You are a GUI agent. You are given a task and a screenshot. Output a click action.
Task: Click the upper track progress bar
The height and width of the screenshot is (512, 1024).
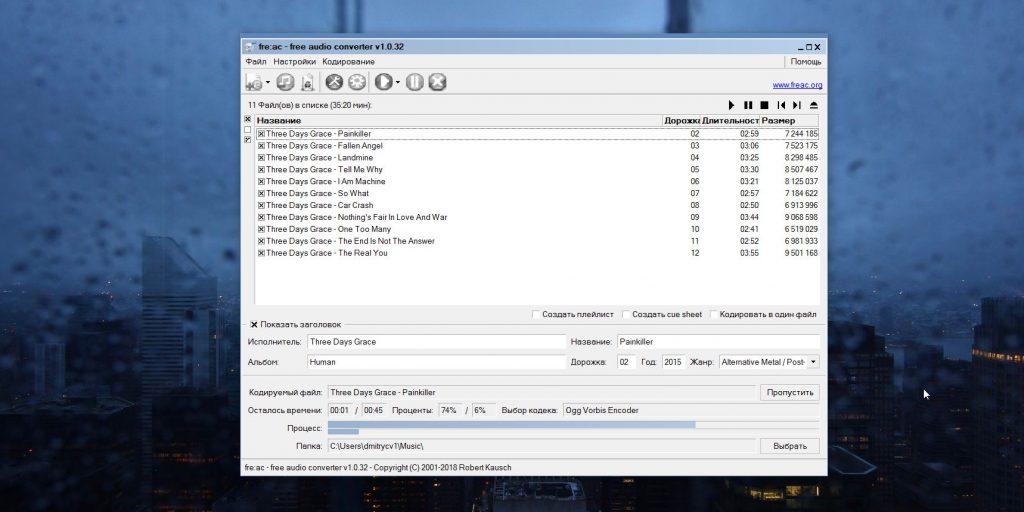tap(573, 424)
